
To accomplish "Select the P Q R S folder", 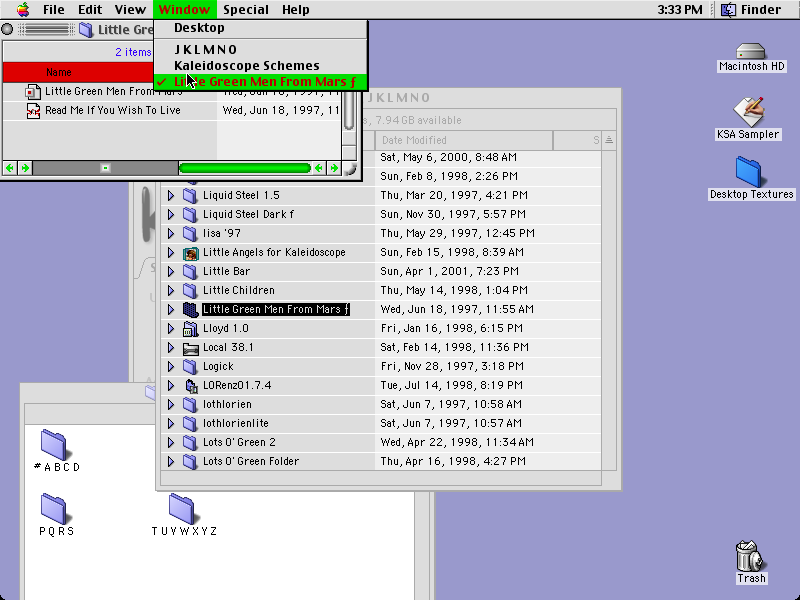I will tap(54, 508).
